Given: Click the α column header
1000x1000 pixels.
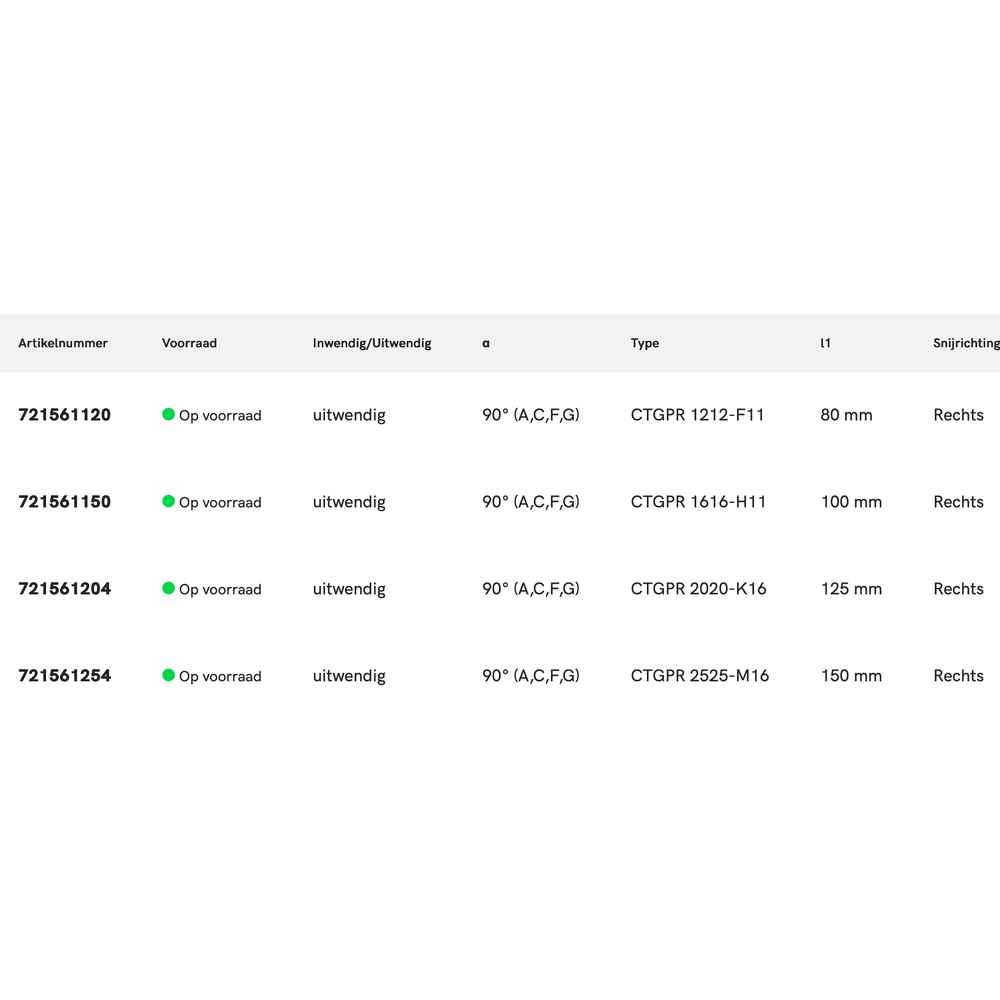Looking at the screenshot, I should (x=486, y=343).
